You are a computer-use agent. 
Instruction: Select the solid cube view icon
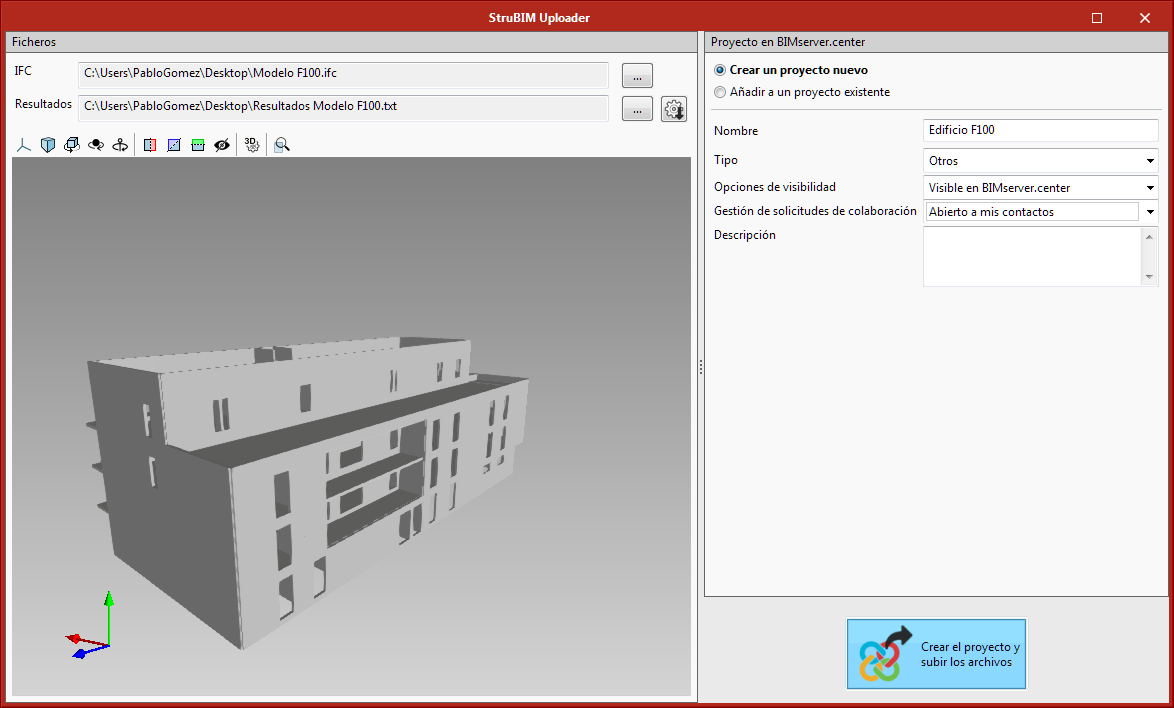point(48,145)
